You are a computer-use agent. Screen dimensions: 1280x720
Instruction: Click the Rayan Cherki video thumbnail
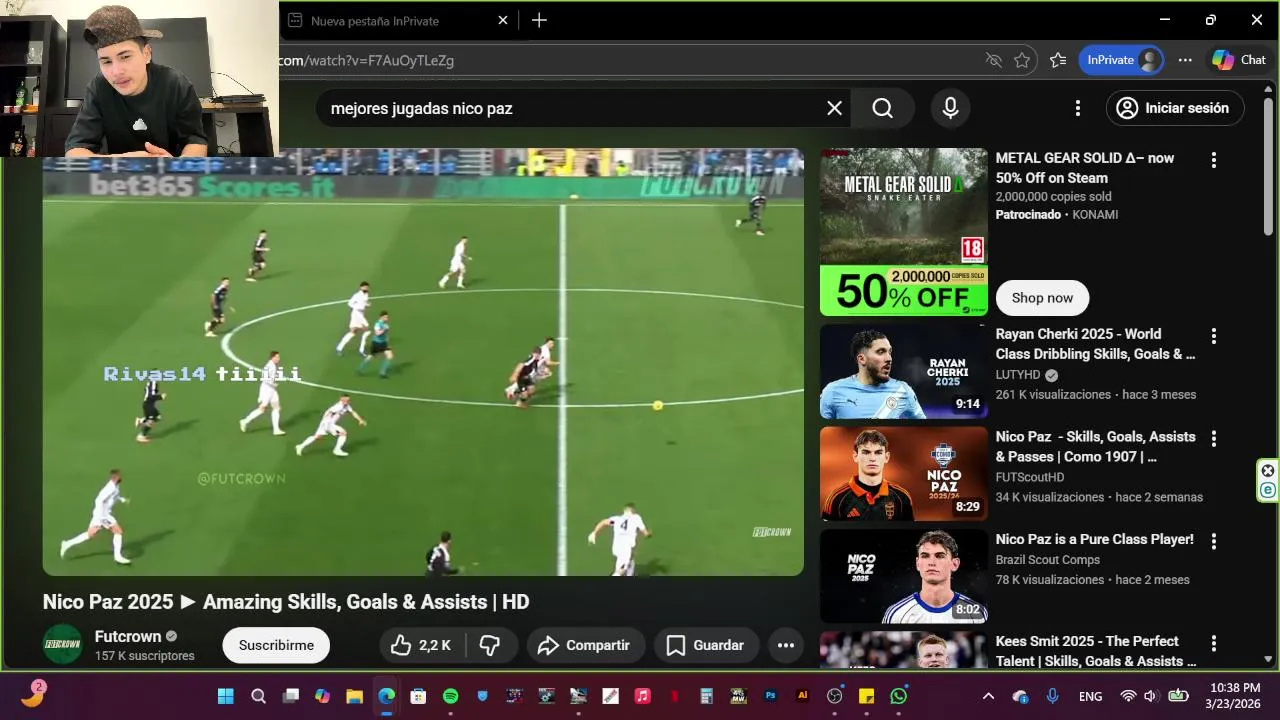(x=904, y=371)
